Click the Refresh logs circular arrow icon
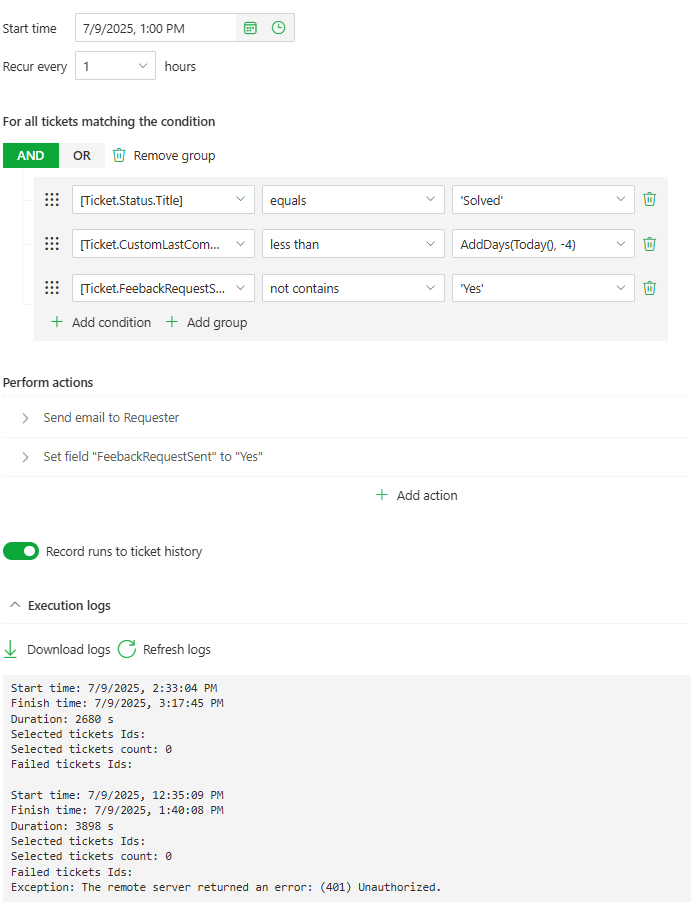The width and height of the screenshot is (691, 902). [127, 649]
